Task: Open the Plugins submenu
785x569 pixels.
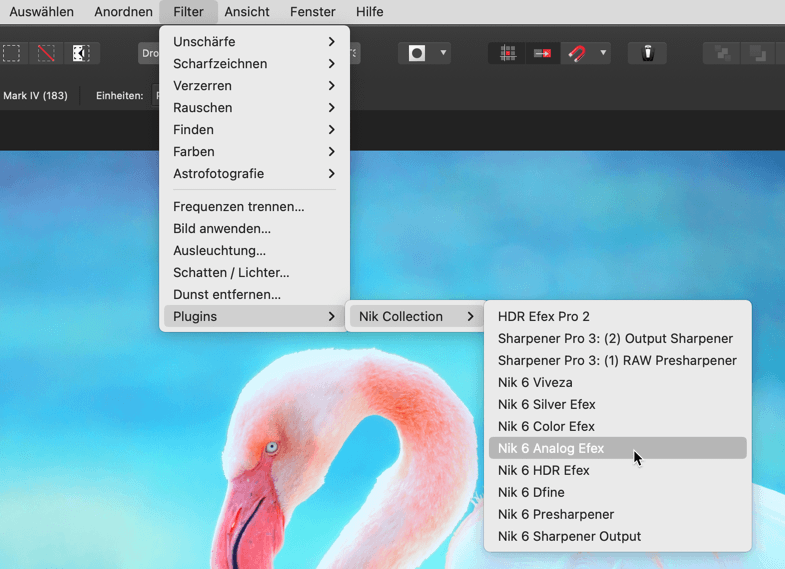Action: pyautogui.click(x=254, y=317)
